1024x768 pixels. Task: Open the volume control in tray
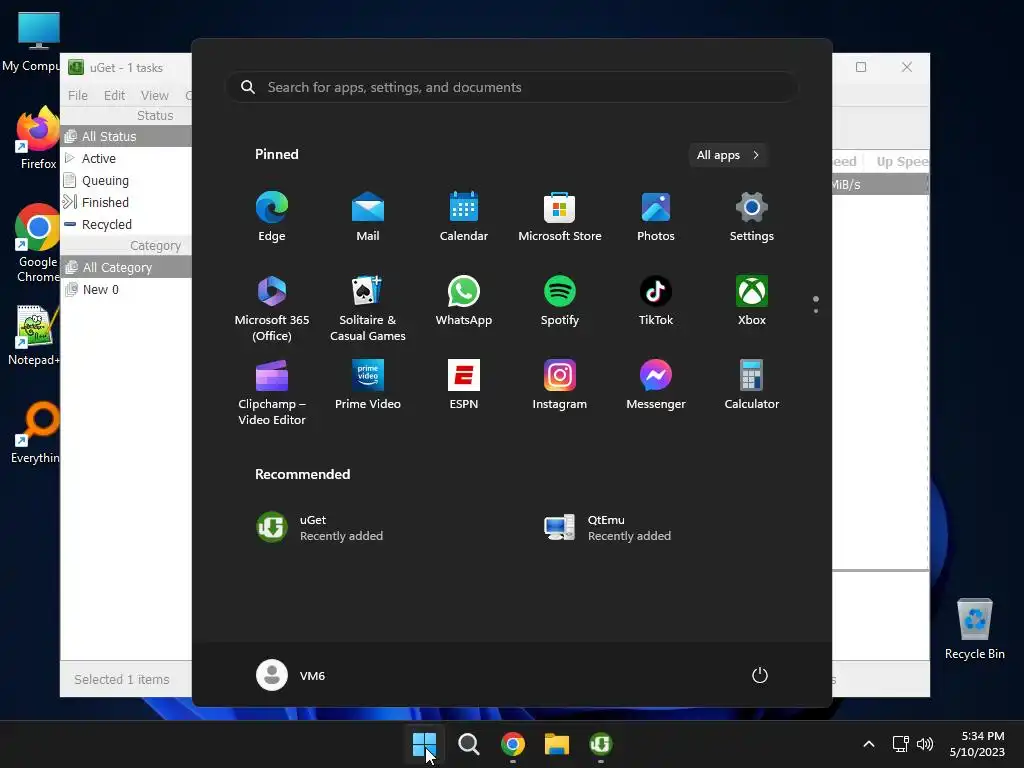[925, 744]
